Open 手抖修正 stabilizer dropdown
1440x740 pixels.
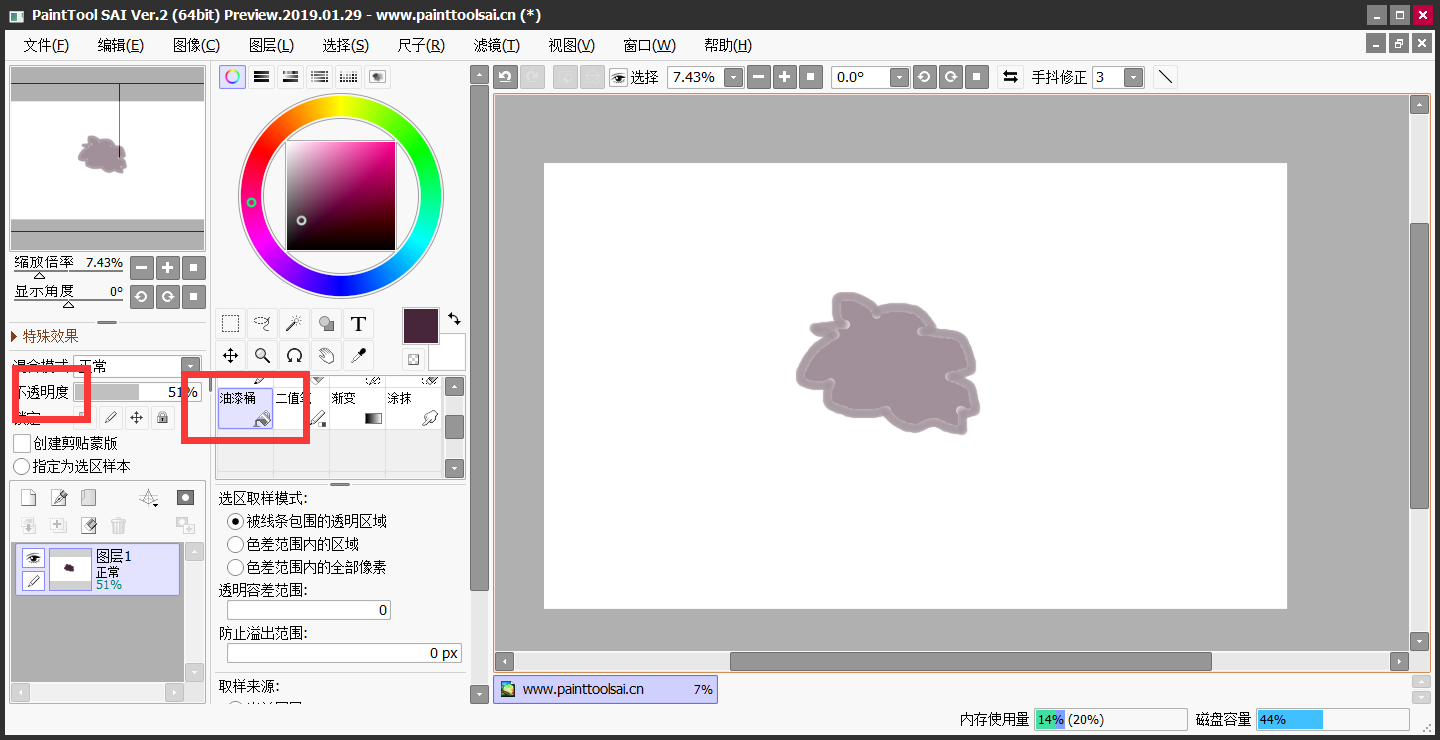click(1134, 77)
